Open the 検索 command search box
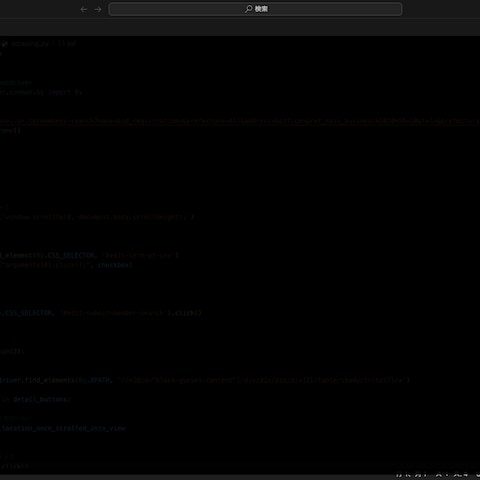The image size is (480, 480). coord(255,9)
